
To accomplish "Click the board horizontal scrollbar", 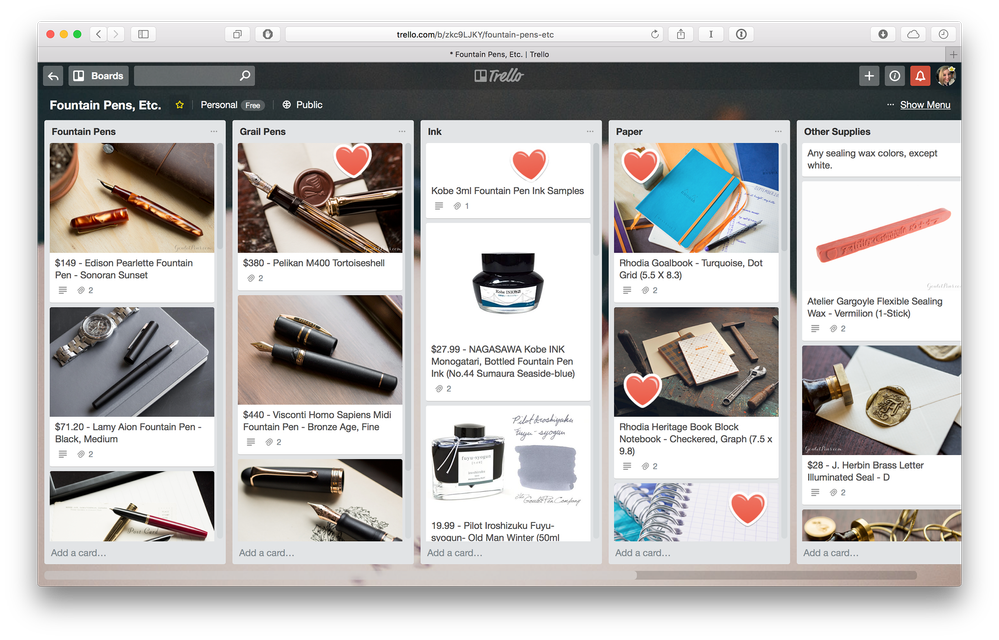I will [341, 575].
